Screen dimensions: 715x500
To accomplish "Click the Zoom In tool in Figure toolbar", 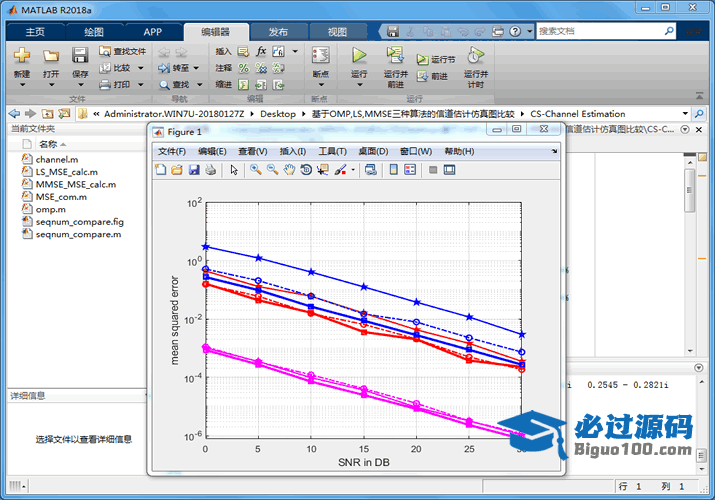I will (256, 170).
